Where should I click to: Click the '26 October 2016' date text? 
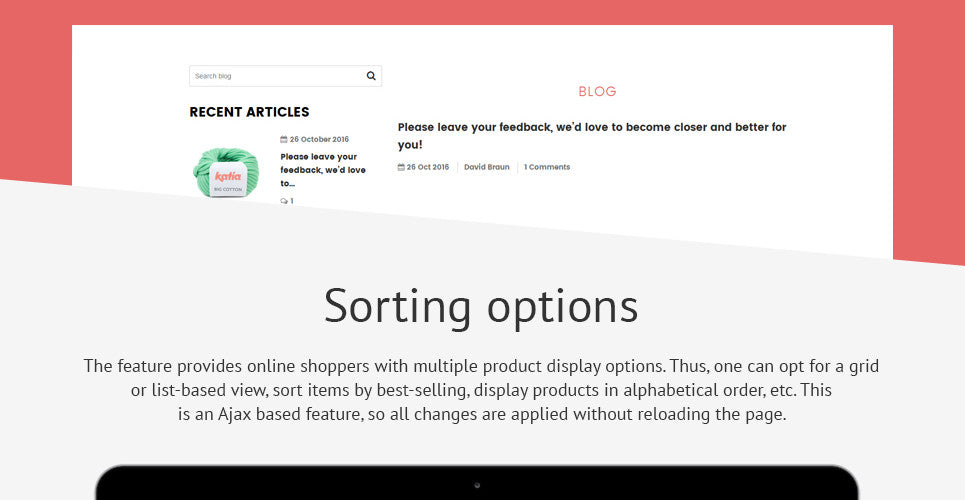coord(319,139)
